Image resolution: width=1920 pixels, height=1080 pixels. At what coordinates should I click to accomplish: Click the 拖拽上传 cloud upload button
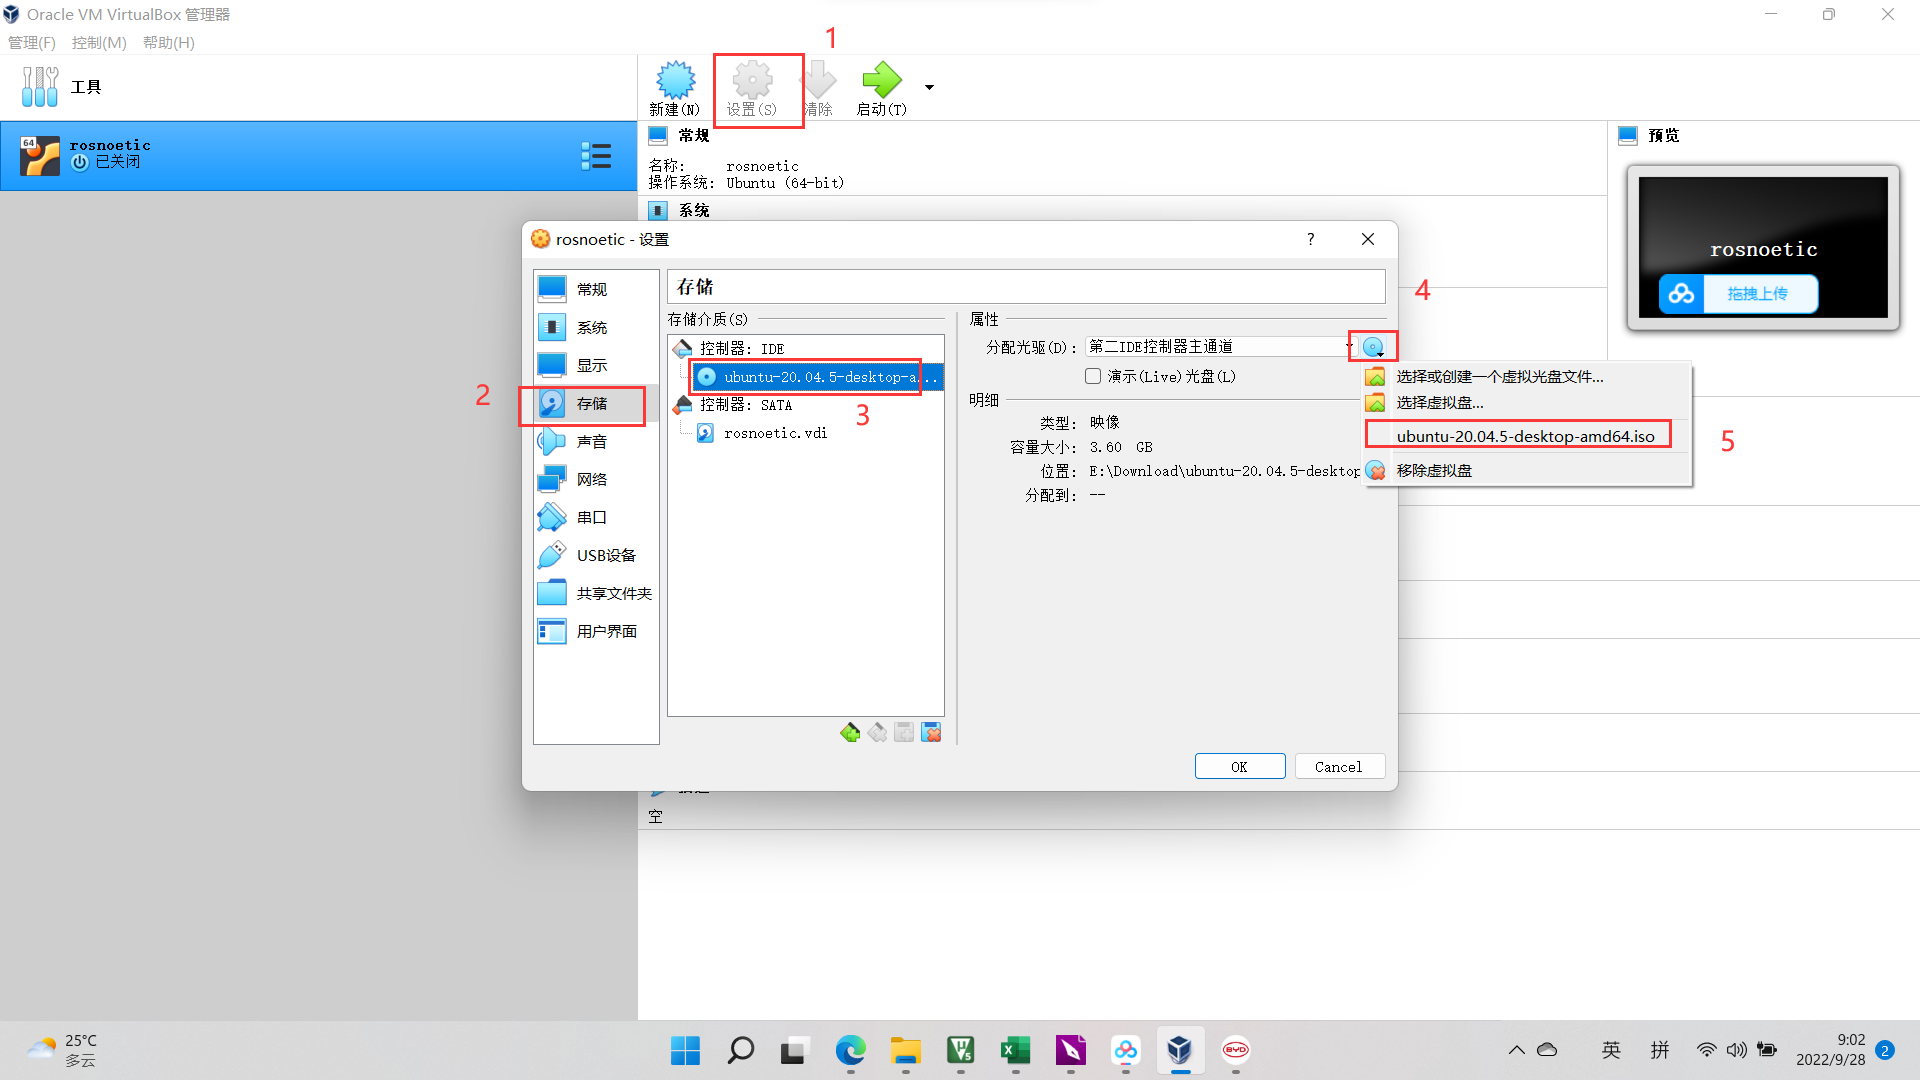click(x=1739, y=294)
